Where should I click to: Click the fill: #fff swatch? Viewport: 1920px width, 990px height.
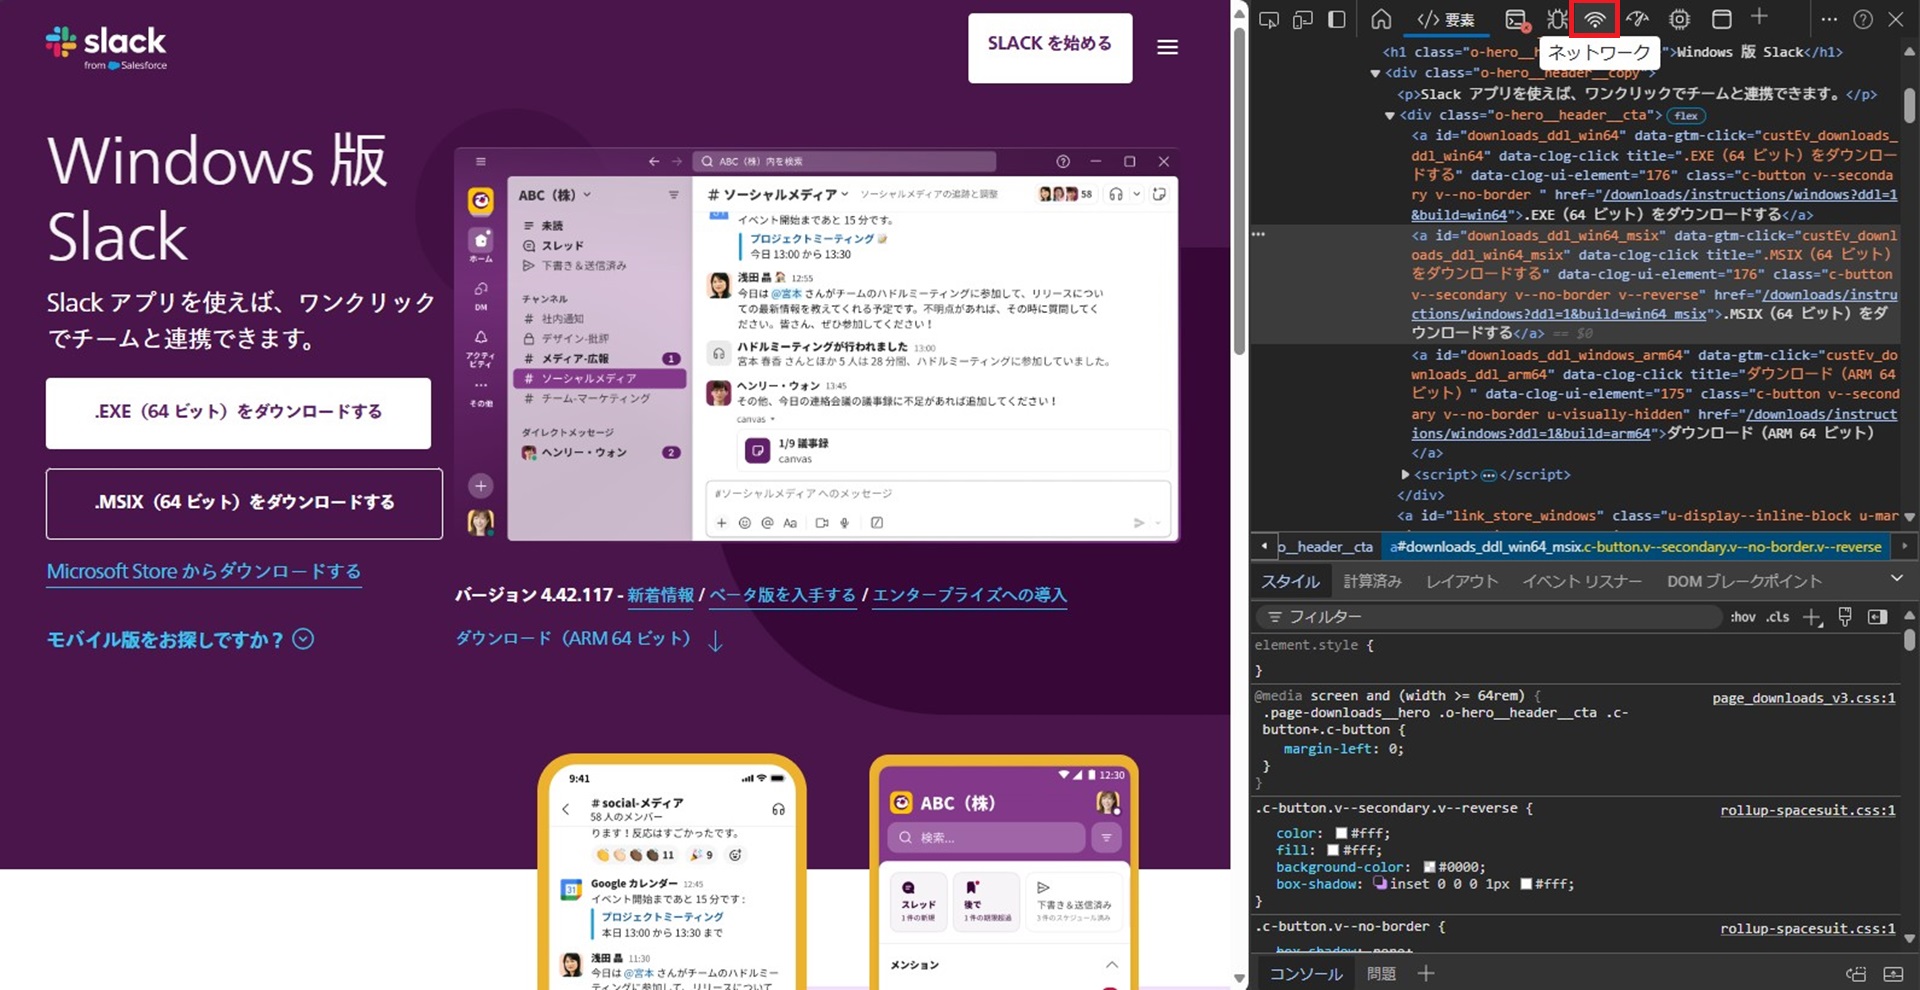(1333, 850)
